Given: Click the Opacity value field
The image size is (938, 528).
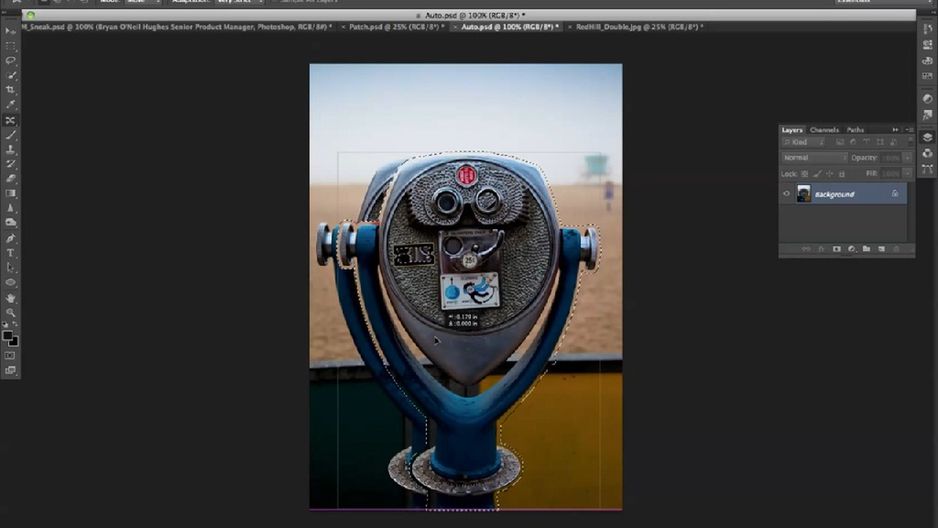Looking at the screenshot, I should coord(891,158).
